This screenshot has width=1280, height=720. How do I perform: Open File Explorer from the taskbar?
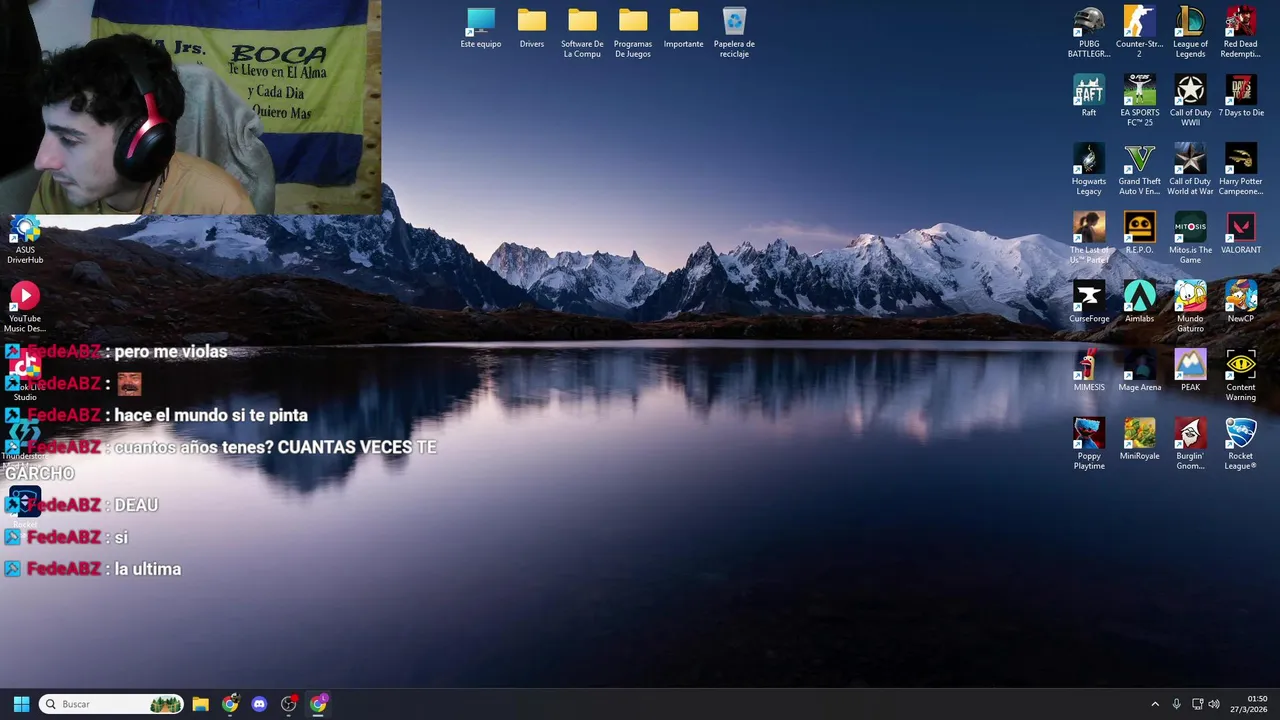(x=200, y=704)
